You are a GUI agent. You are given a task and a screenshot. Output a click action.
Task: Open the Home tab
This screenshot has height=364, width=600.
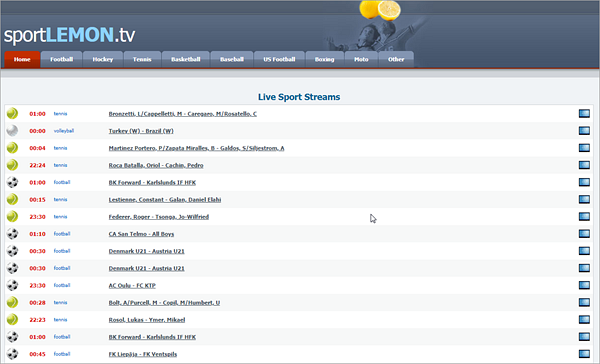click(x=22, y=59)
